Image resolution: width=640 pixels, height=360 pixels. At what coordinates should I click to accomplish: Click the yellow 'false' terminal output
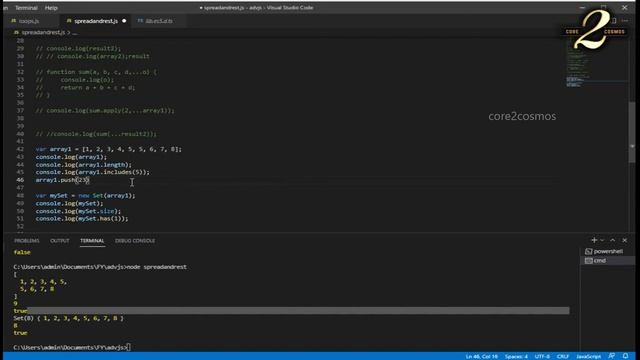click(22, 252)
